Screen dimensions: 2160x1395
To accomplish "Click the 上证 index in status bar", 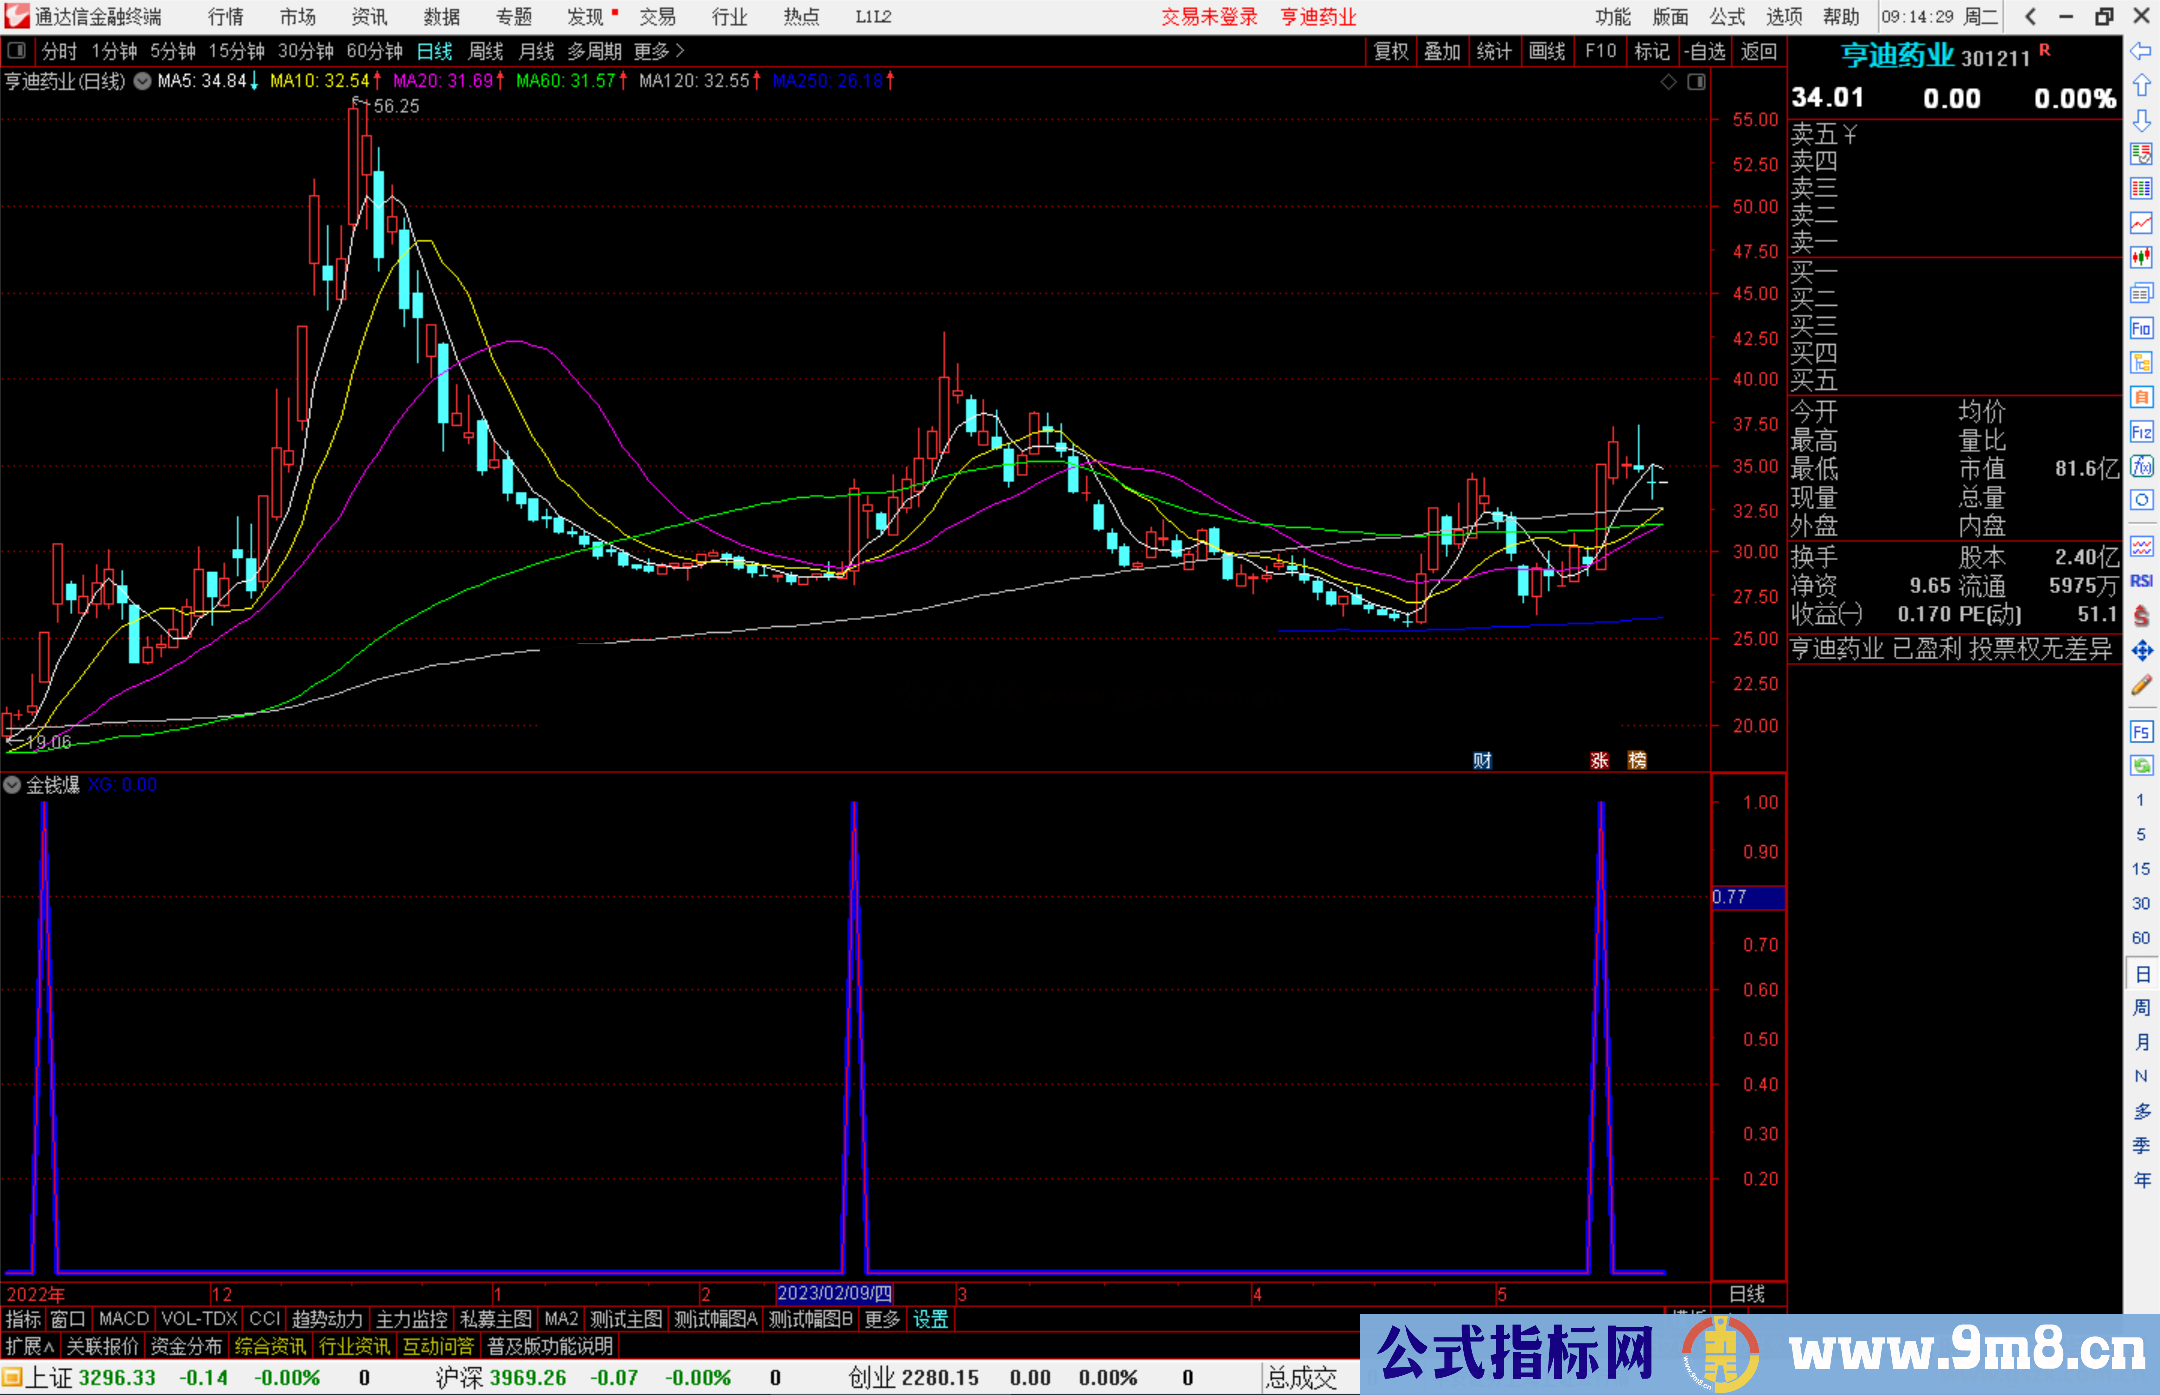I will (50, 1378).
